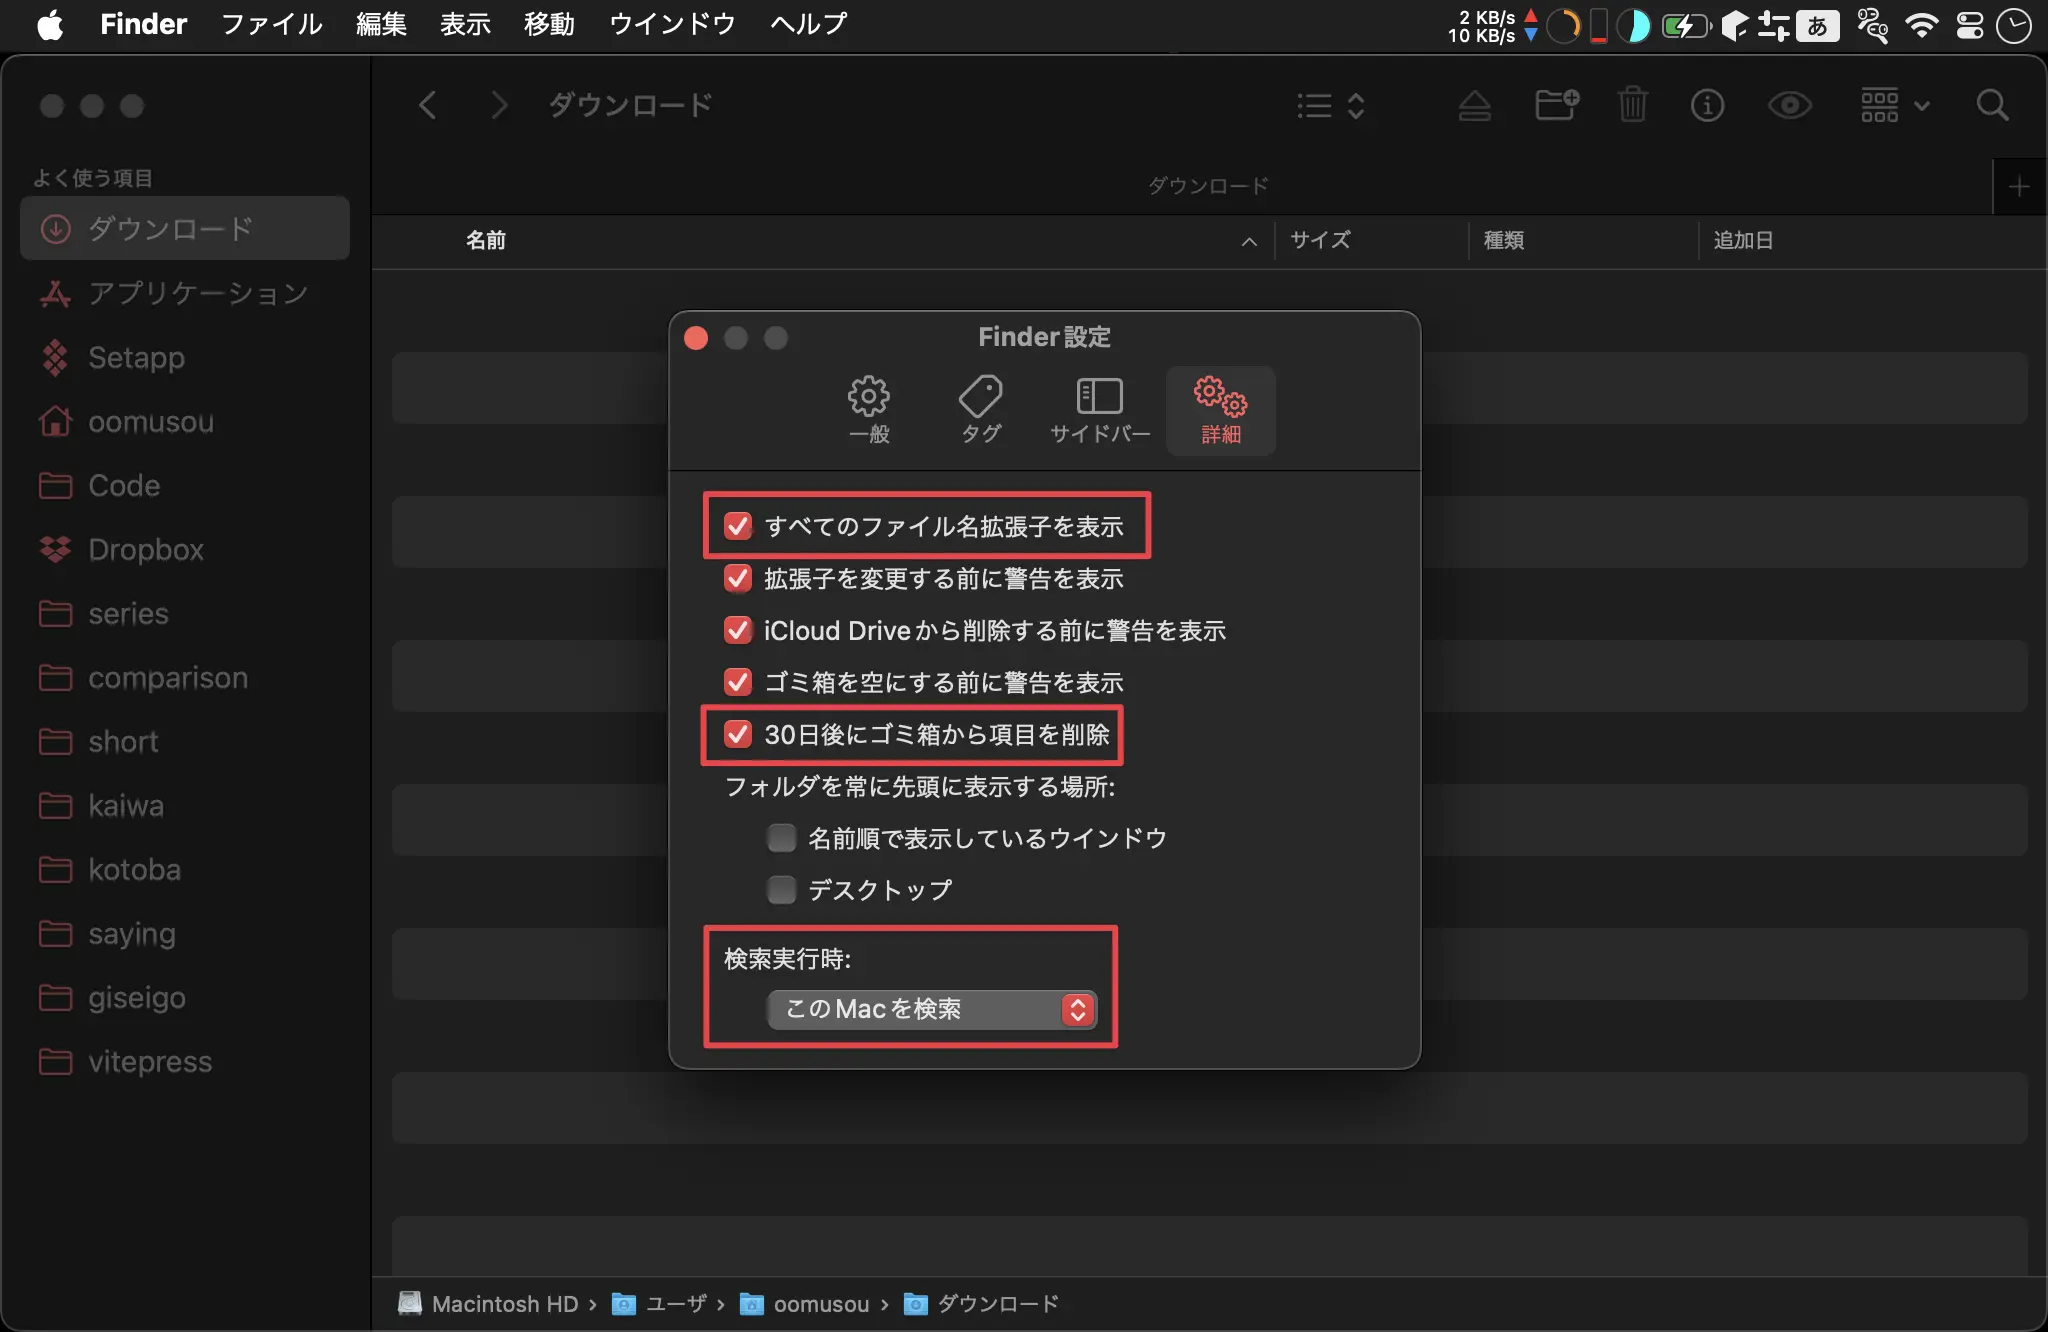Select short folder in sidebar

point(185,741)
